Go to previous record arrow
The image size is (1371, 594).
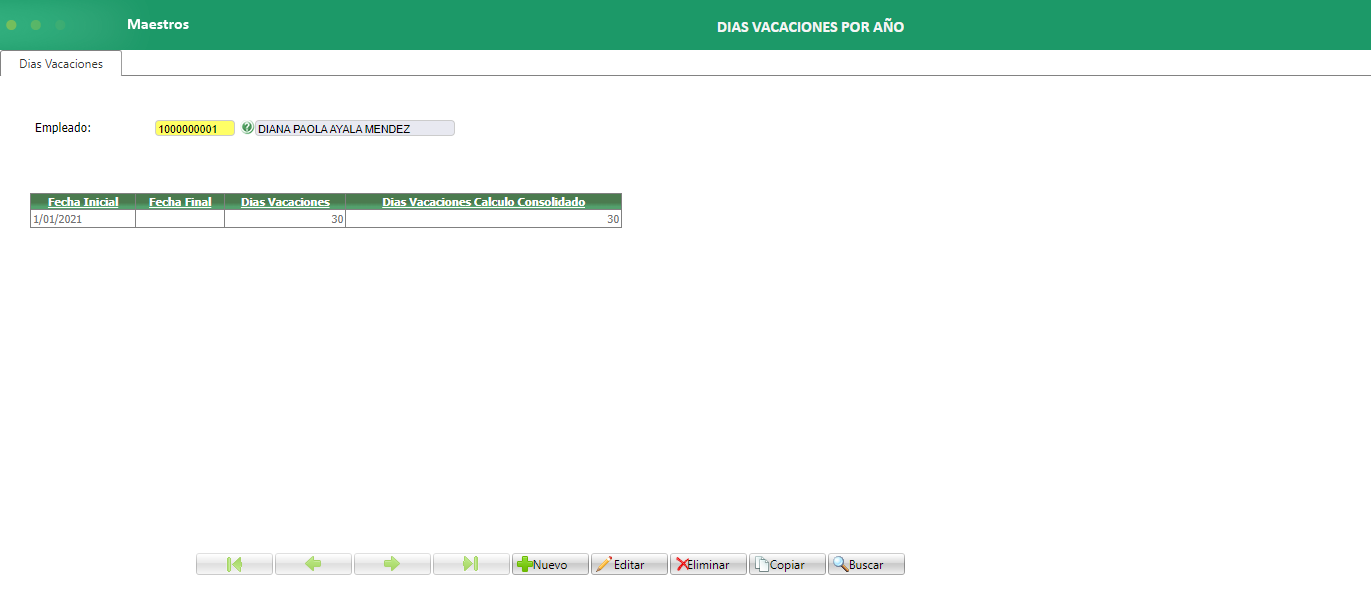click(313, 564)
